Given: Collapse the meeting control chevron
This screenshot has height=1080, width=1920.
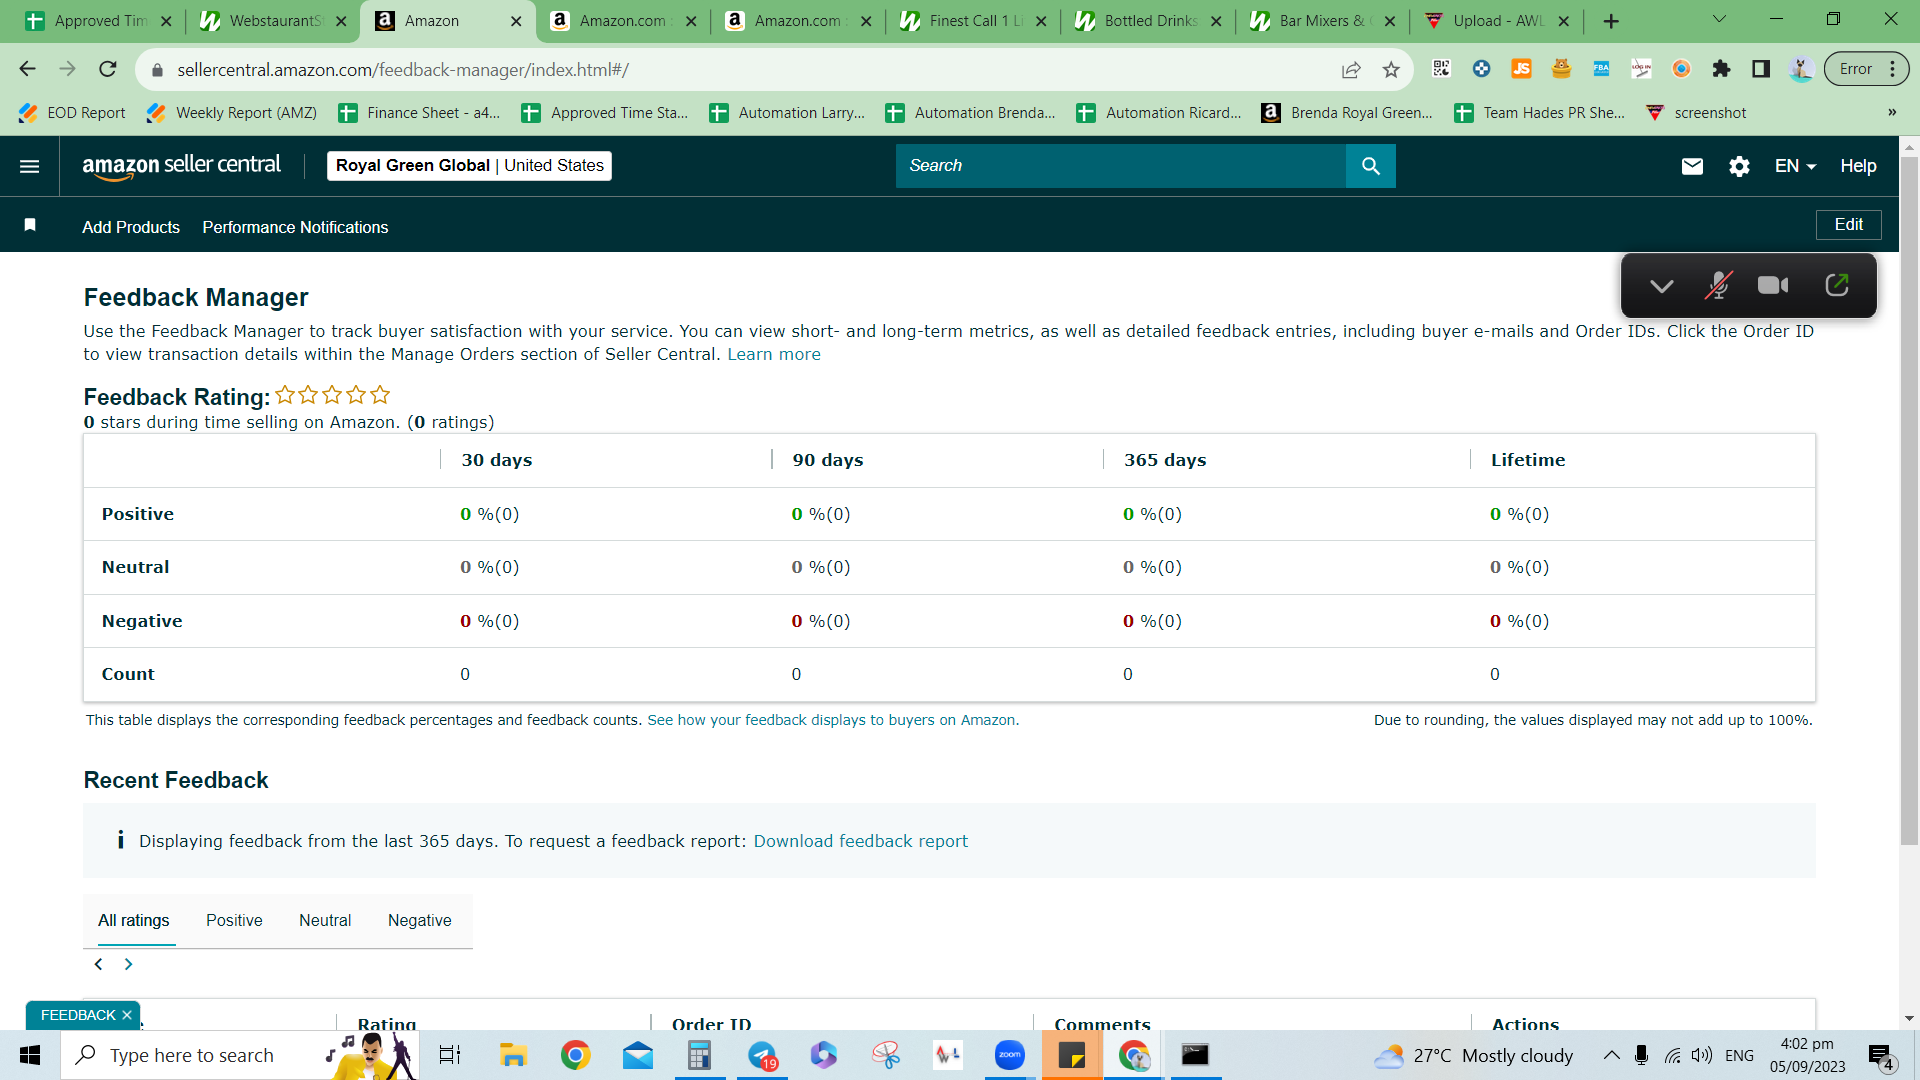Looking at the screenshot, I should [1661, 286].
